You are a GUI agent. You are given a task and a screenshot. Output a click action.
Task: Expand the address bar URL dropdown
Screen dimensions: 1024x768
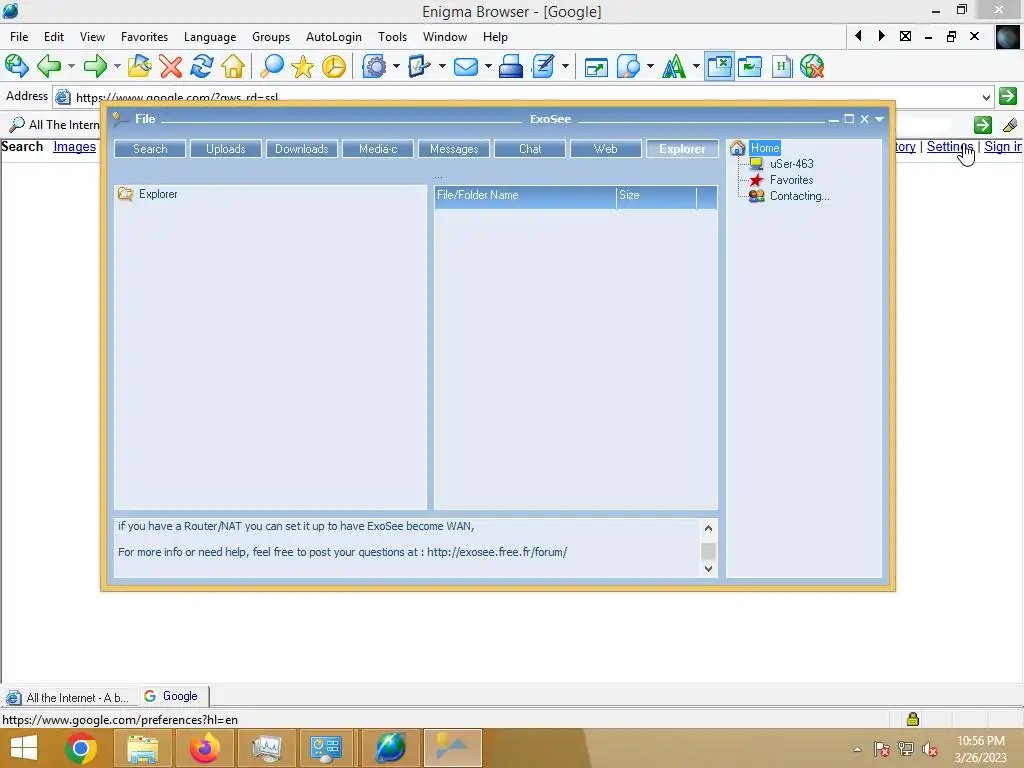(x=985, y=98)
